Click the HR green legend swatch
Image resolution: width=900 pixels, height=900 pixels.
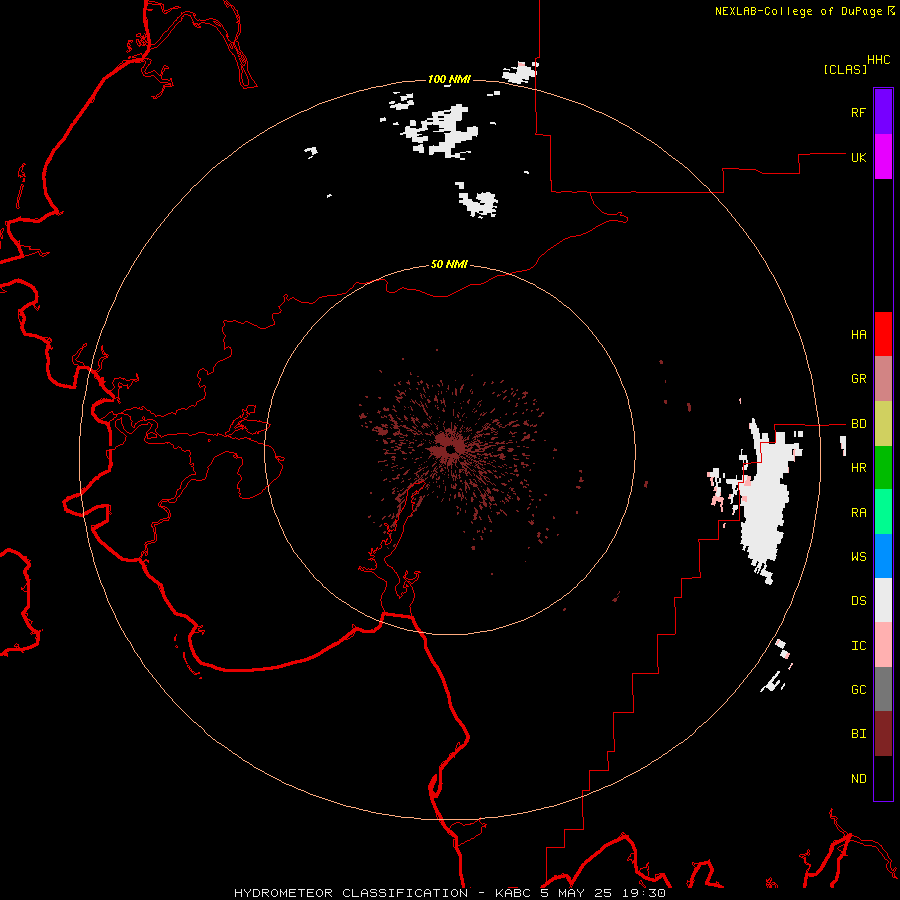click(x=883, y=468)
